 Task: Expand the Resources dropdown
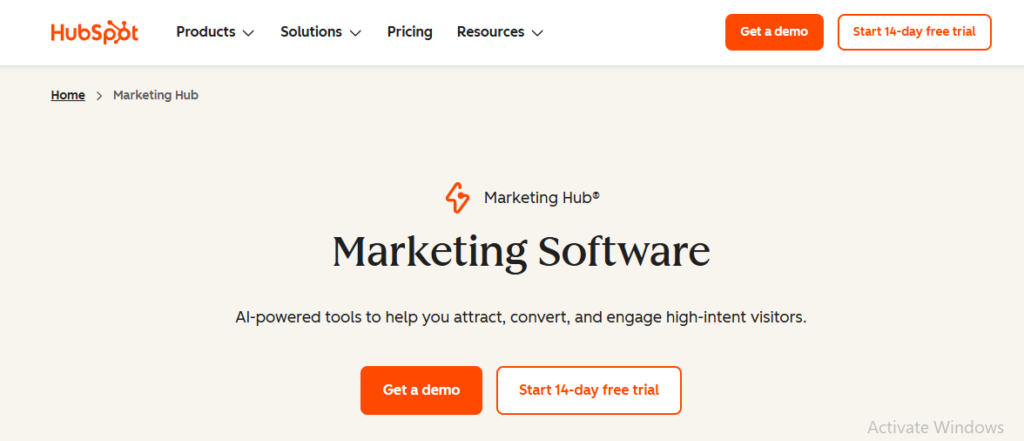pyautogui.click(x=500, y=32)
